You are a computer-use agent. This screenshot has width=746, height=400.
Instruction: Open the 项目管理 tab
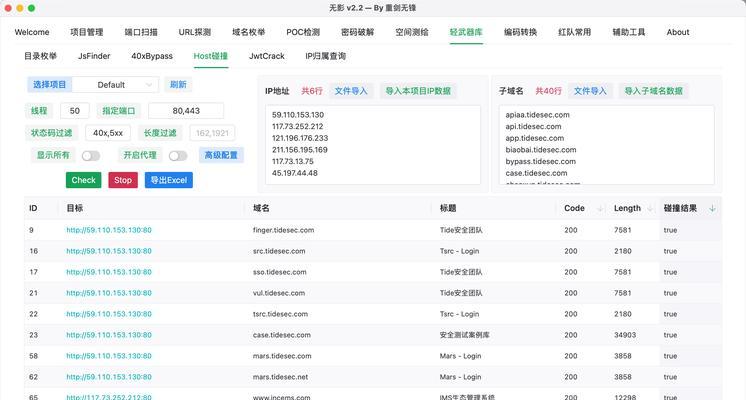point(87,32)
